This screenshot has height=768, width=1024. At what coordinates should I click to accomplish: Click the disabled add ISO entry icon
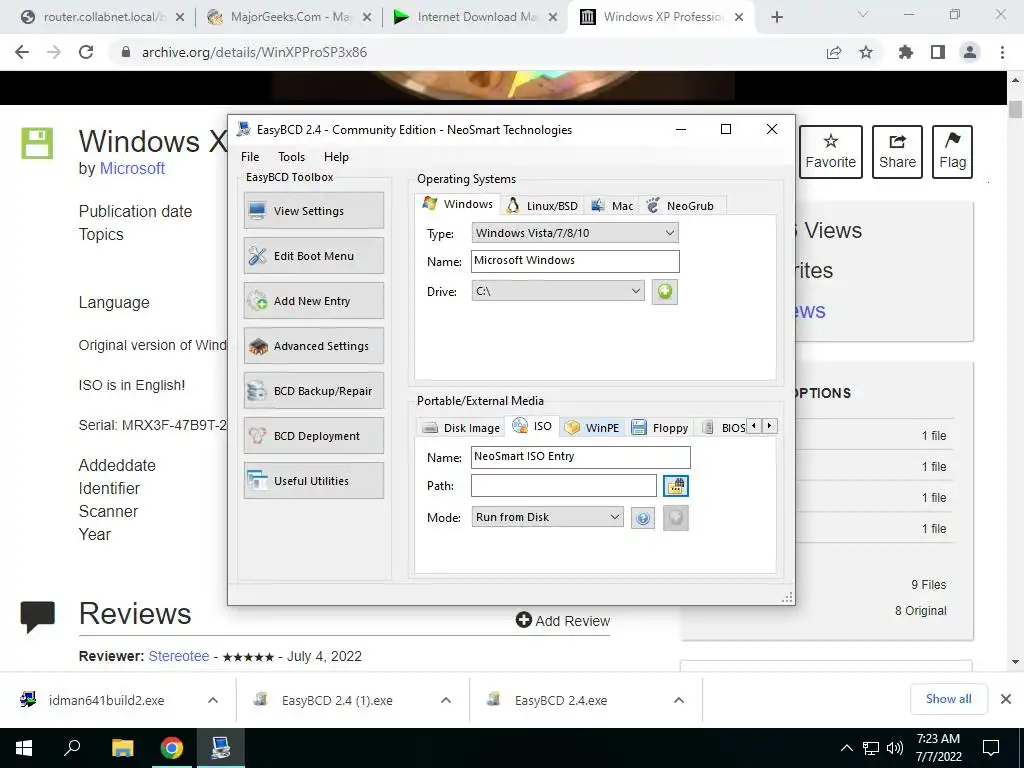676,518
